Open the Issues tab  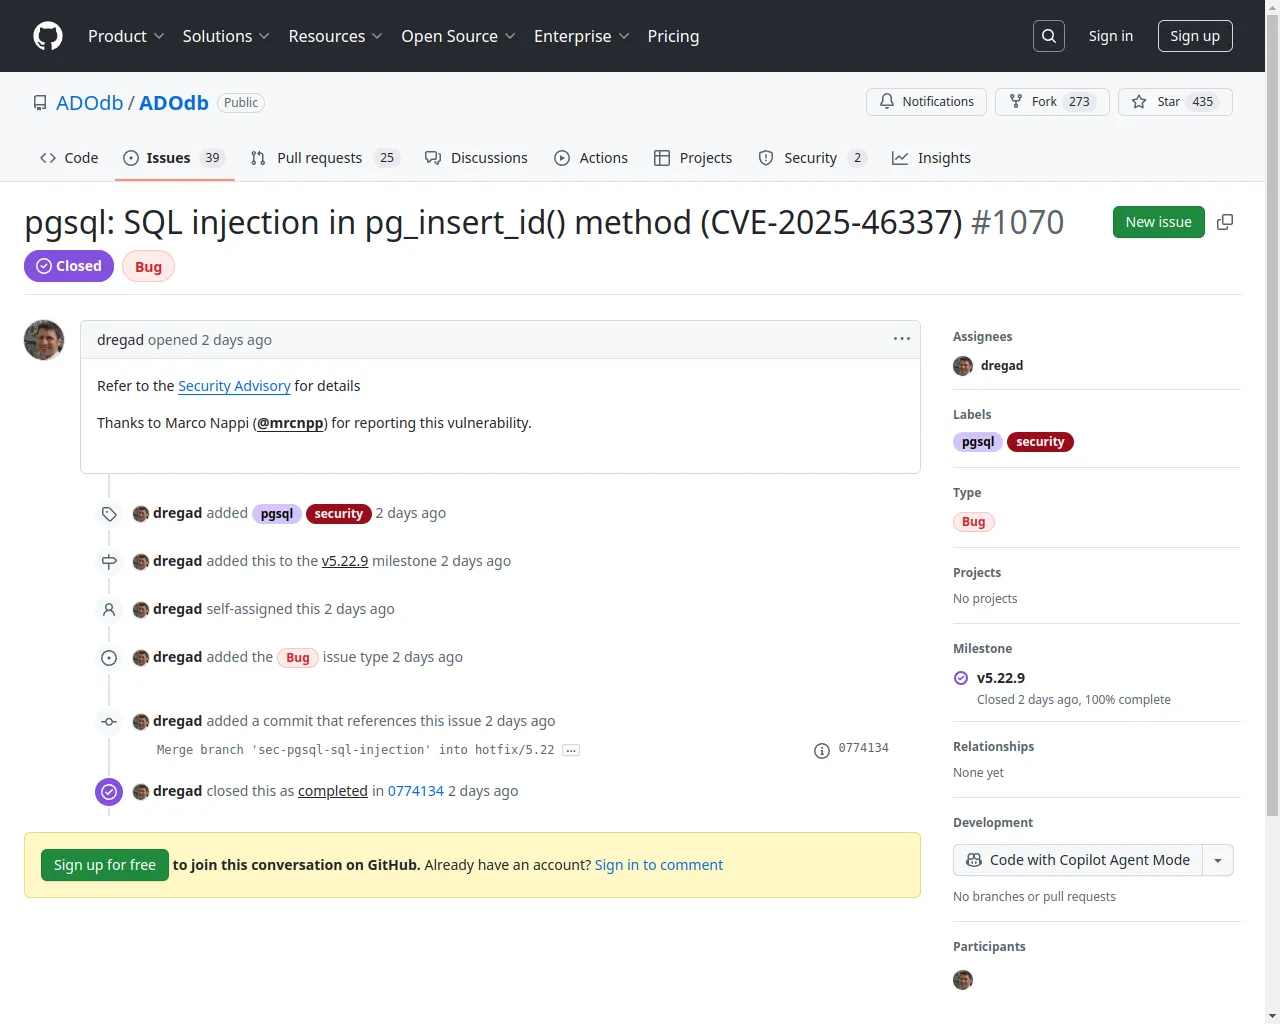coord(174,158)
